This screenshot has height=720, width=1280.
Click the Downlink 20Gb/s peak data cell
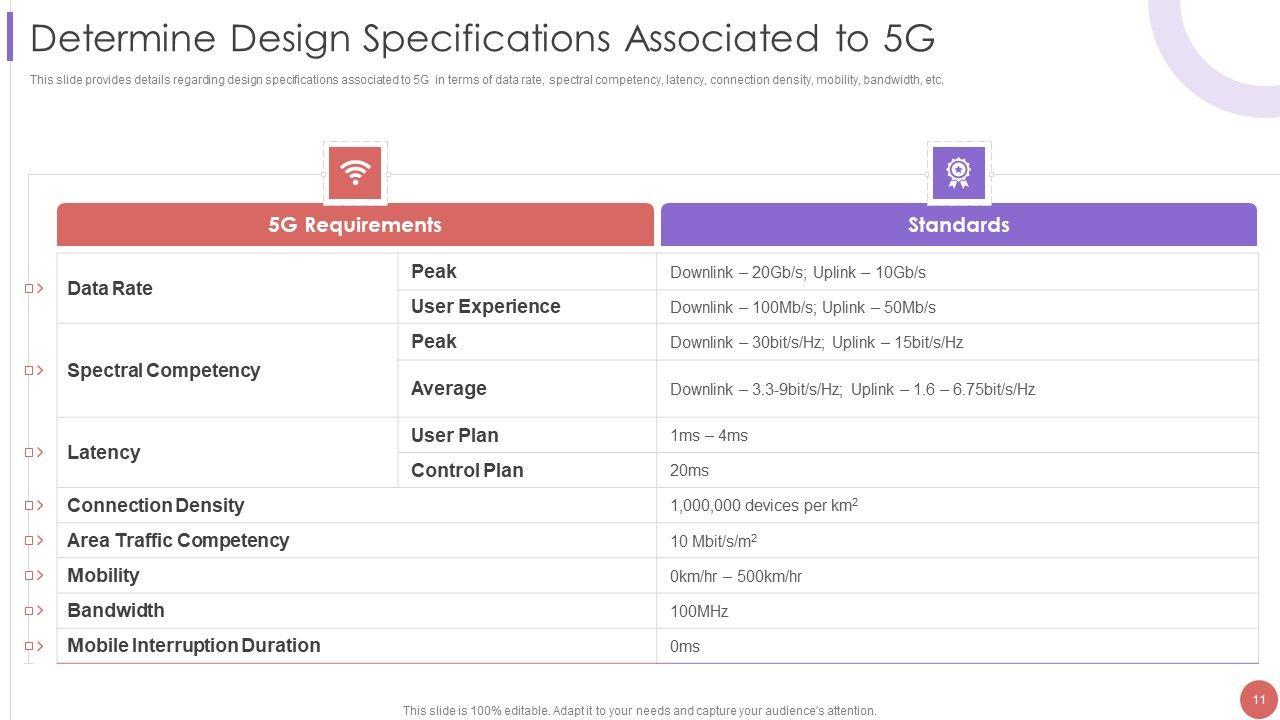tap(798, 272)
